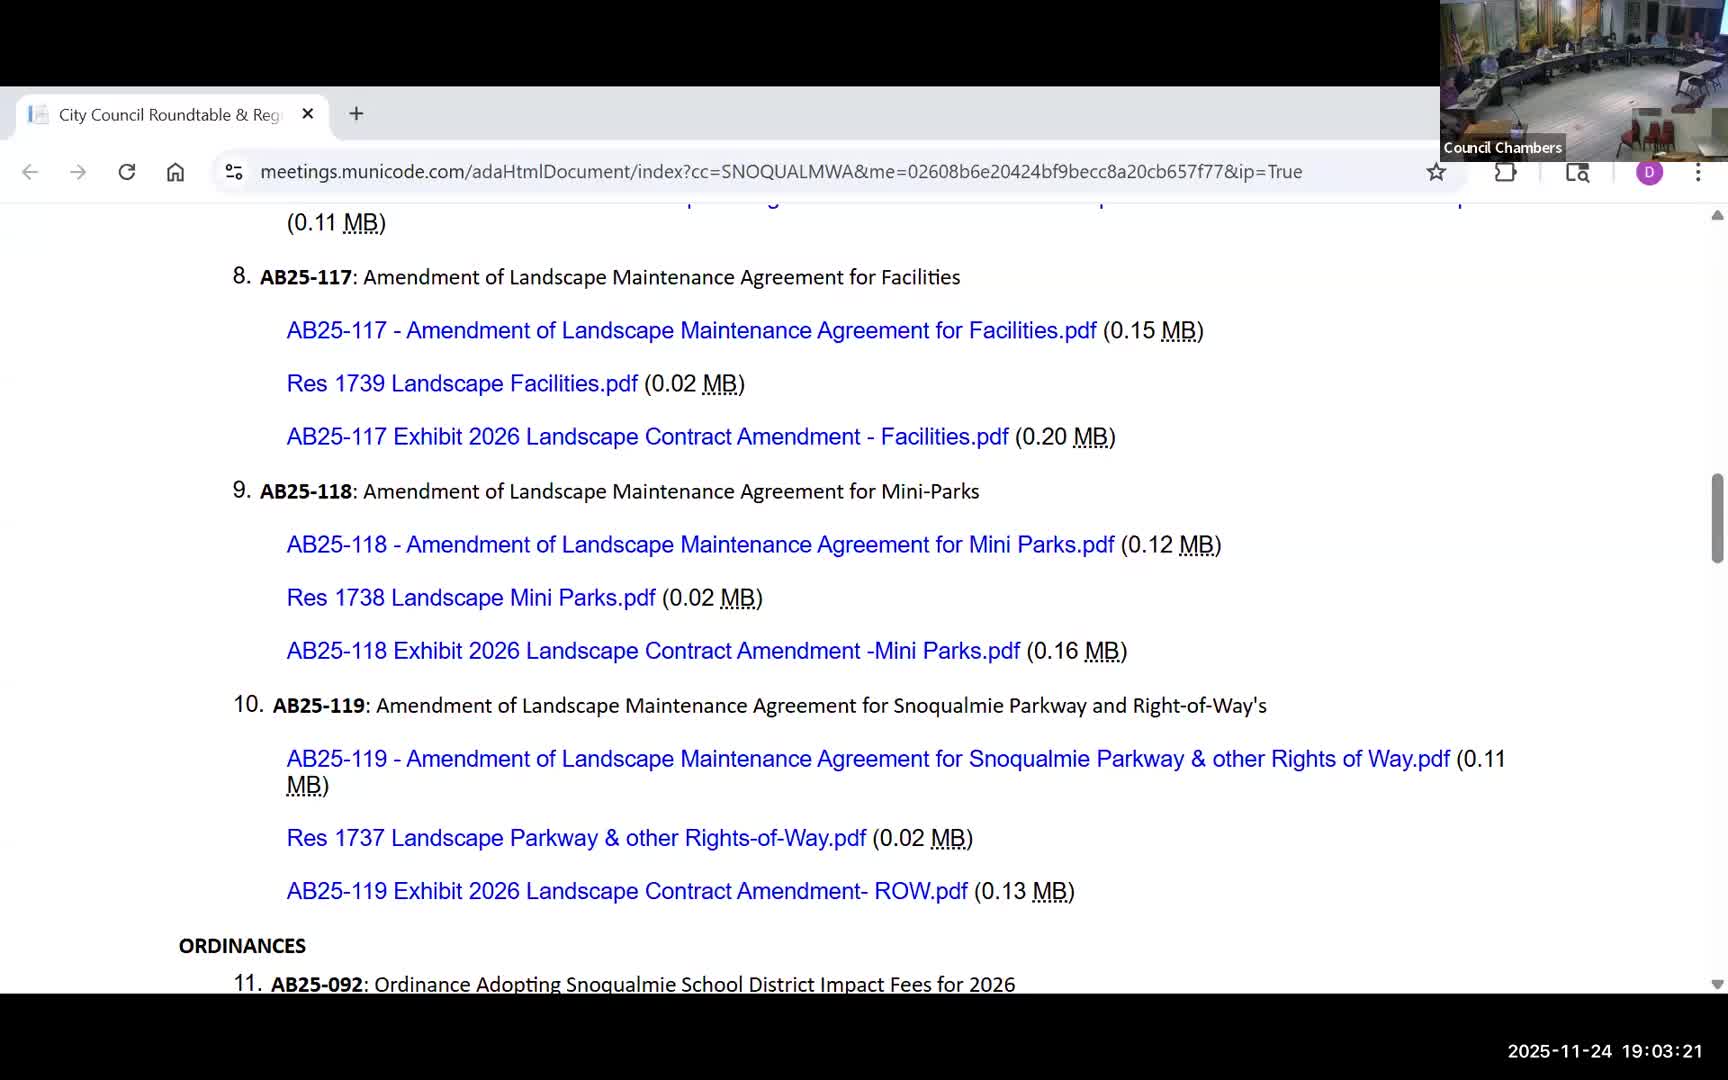Click the browser back arrow
The height and width of the screenshot is (1080, 1728).
tap(30, 172)
